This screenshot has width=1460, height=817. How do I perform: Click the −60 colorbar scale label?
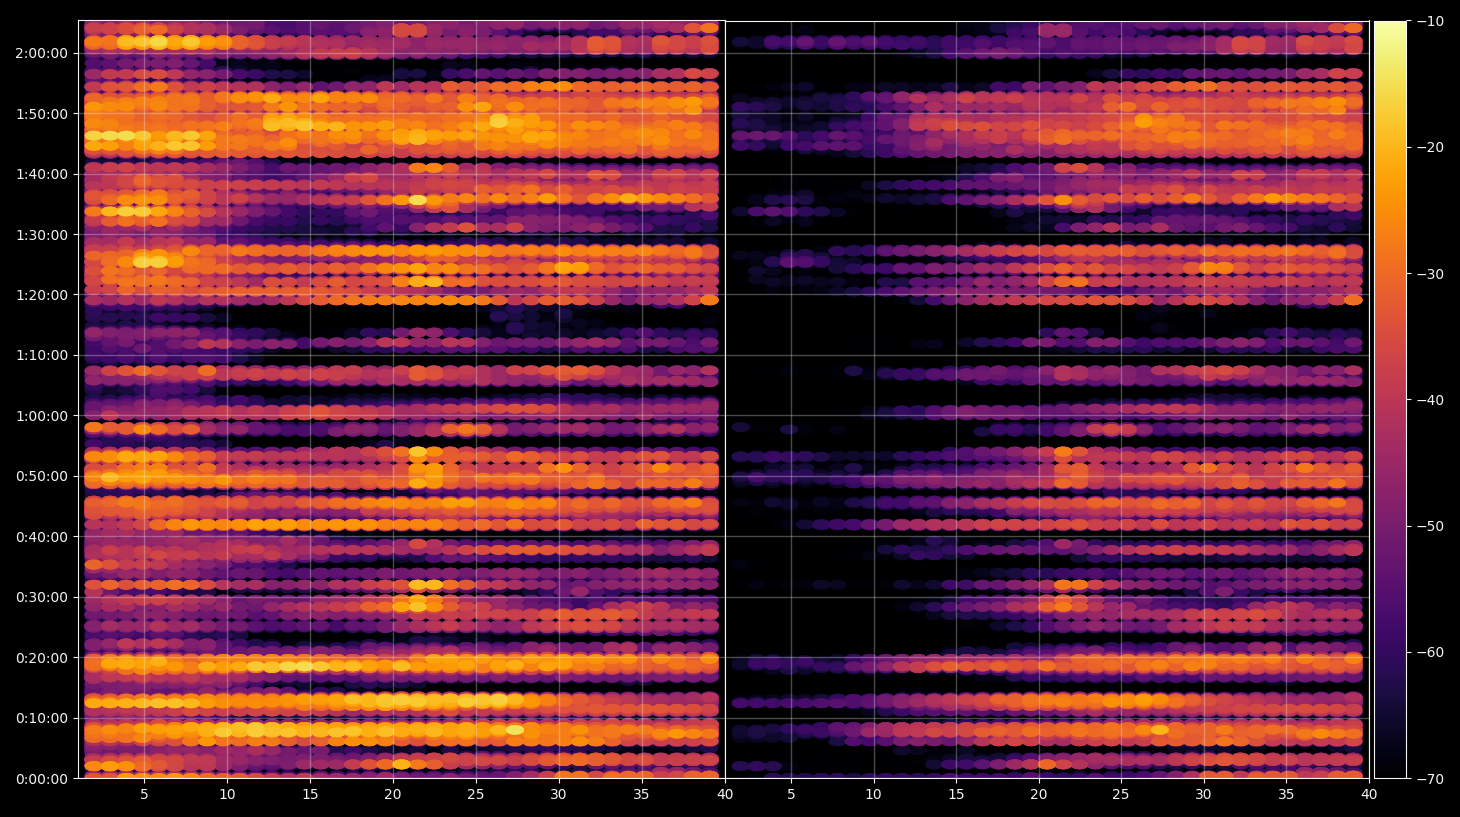1430,652
